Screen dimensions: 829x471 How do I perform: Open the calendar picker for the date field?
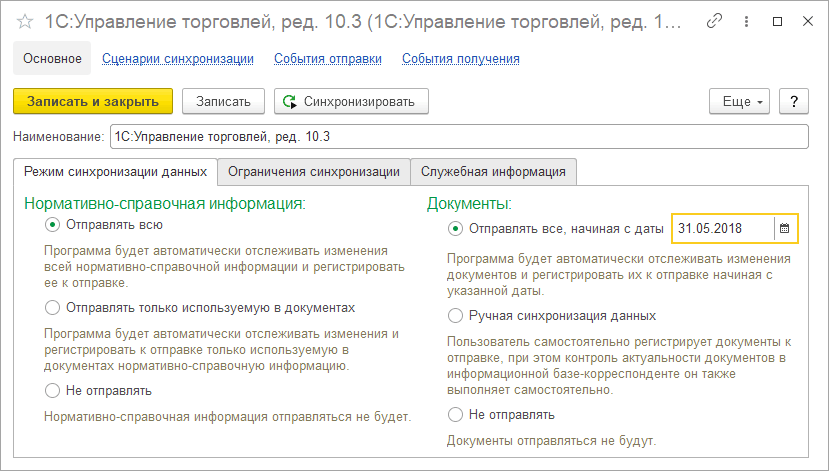(x=785, y=228)
